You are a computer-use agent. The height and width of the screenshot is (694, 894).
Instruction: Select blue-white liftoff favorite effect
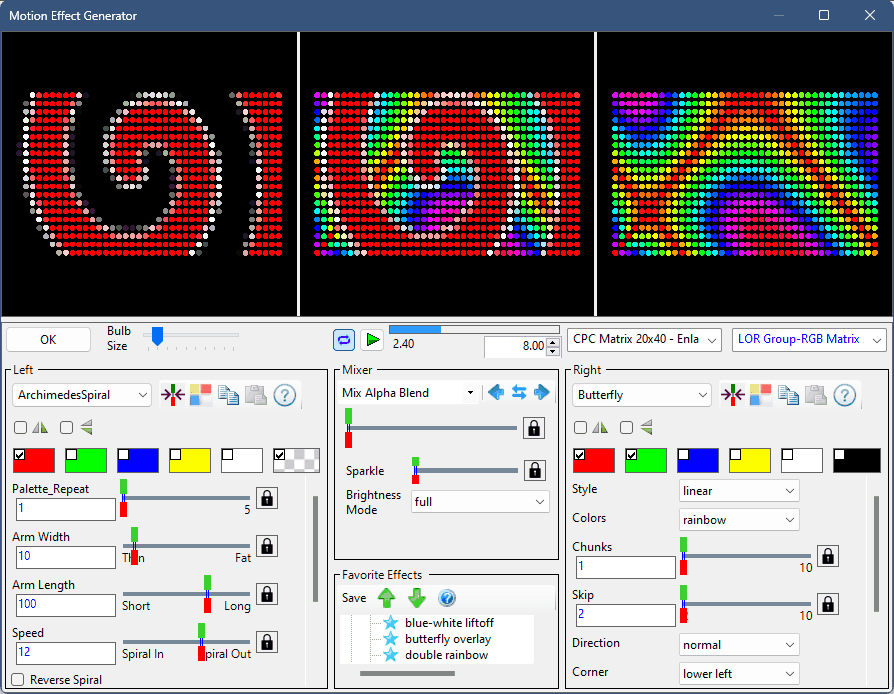point(449,623)
